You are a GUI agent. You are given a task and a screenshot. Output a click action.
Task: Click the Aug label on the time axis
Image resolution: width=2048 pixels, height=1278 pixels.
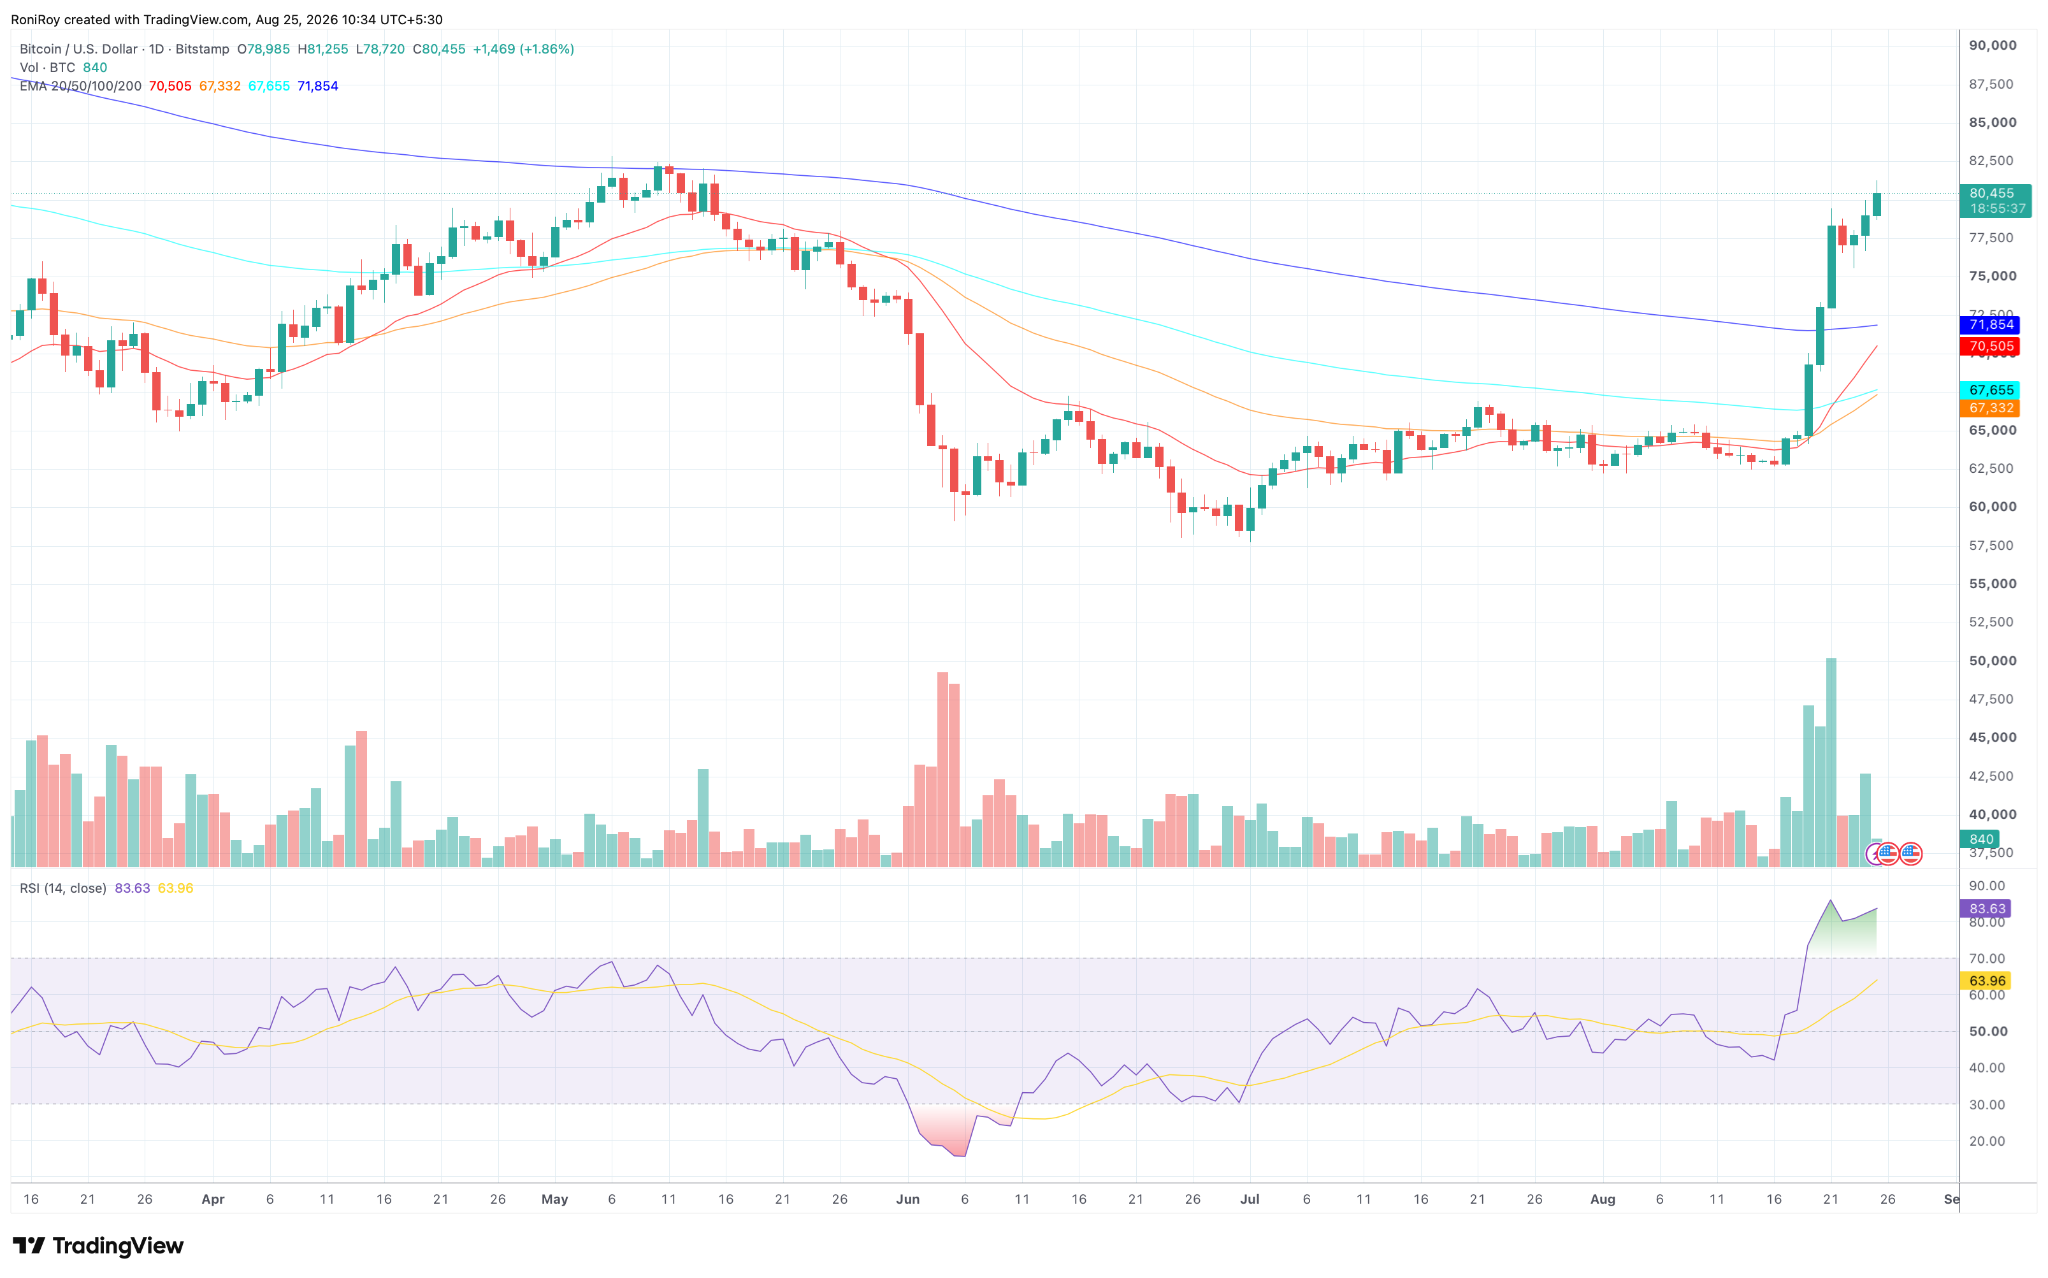coord(1602,1199)
